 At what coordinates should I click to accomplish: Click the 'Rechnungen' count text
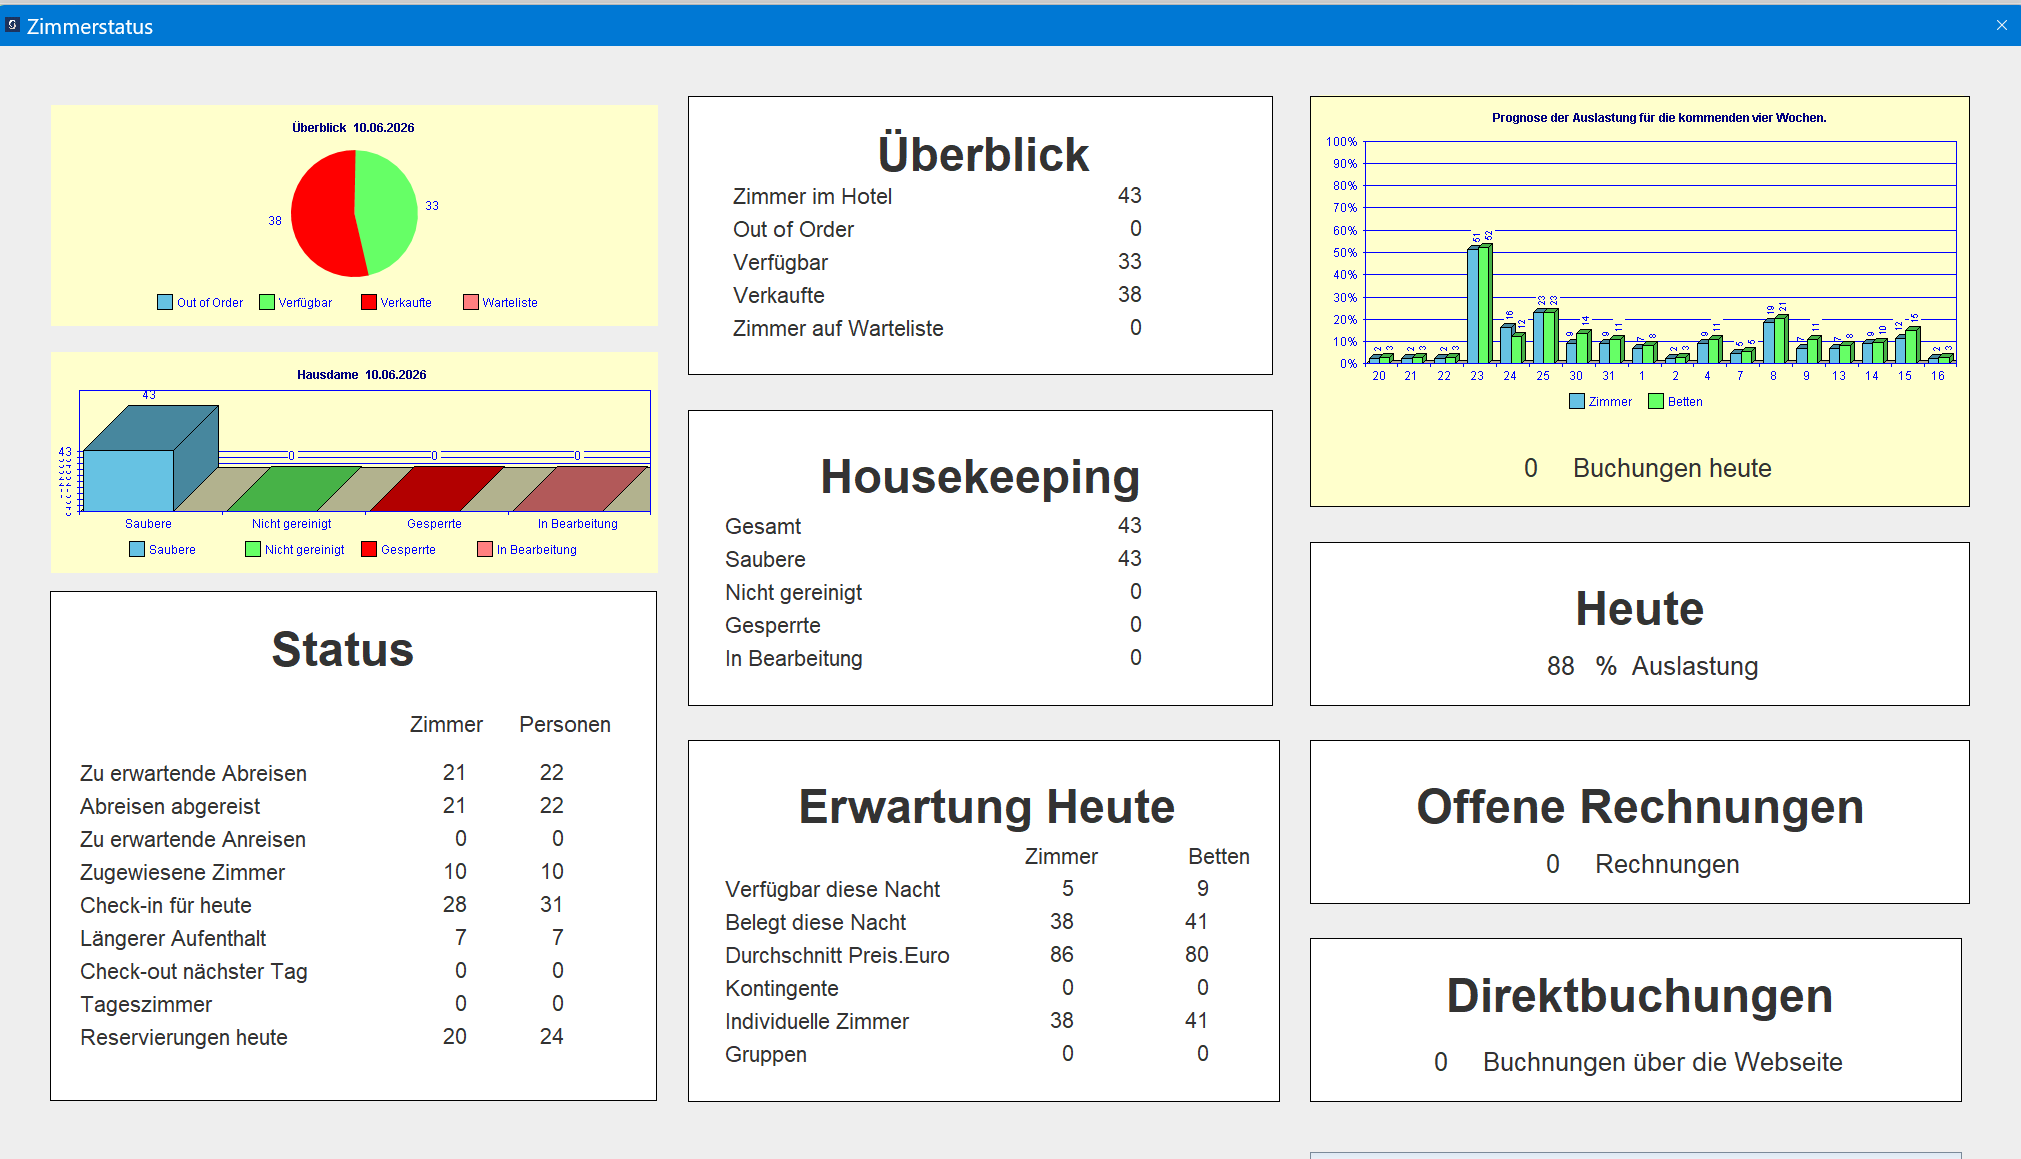coord(1667,864)
